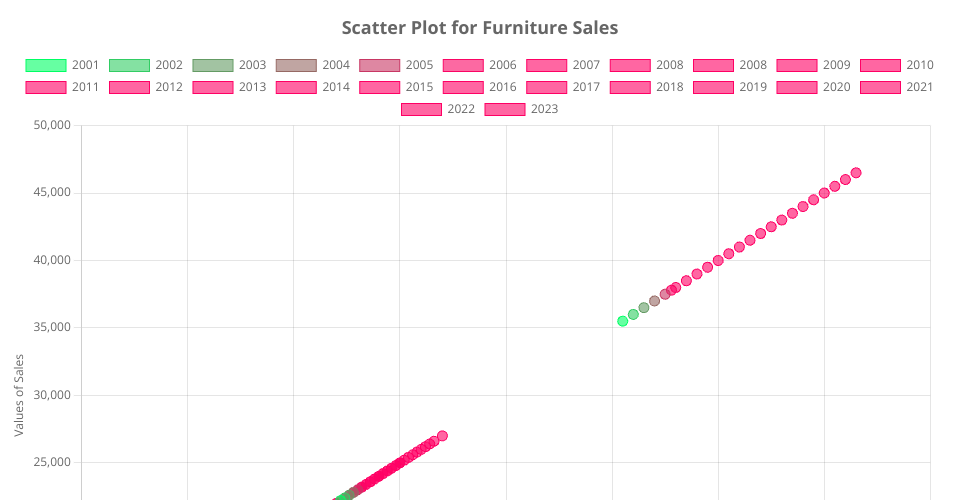Toggle the 2002 series legend swatch
The image size is (960, 500).
129,65
